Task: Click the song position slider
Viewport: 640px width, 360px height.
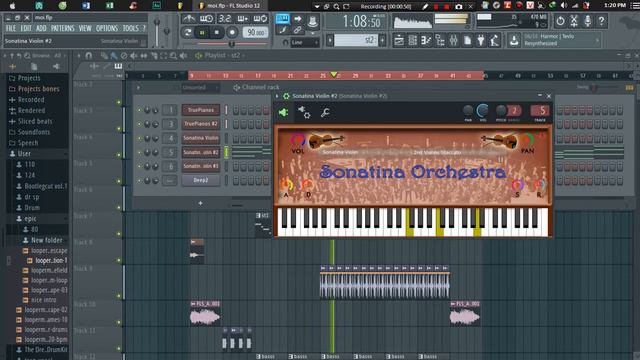Action: (231, 43)
